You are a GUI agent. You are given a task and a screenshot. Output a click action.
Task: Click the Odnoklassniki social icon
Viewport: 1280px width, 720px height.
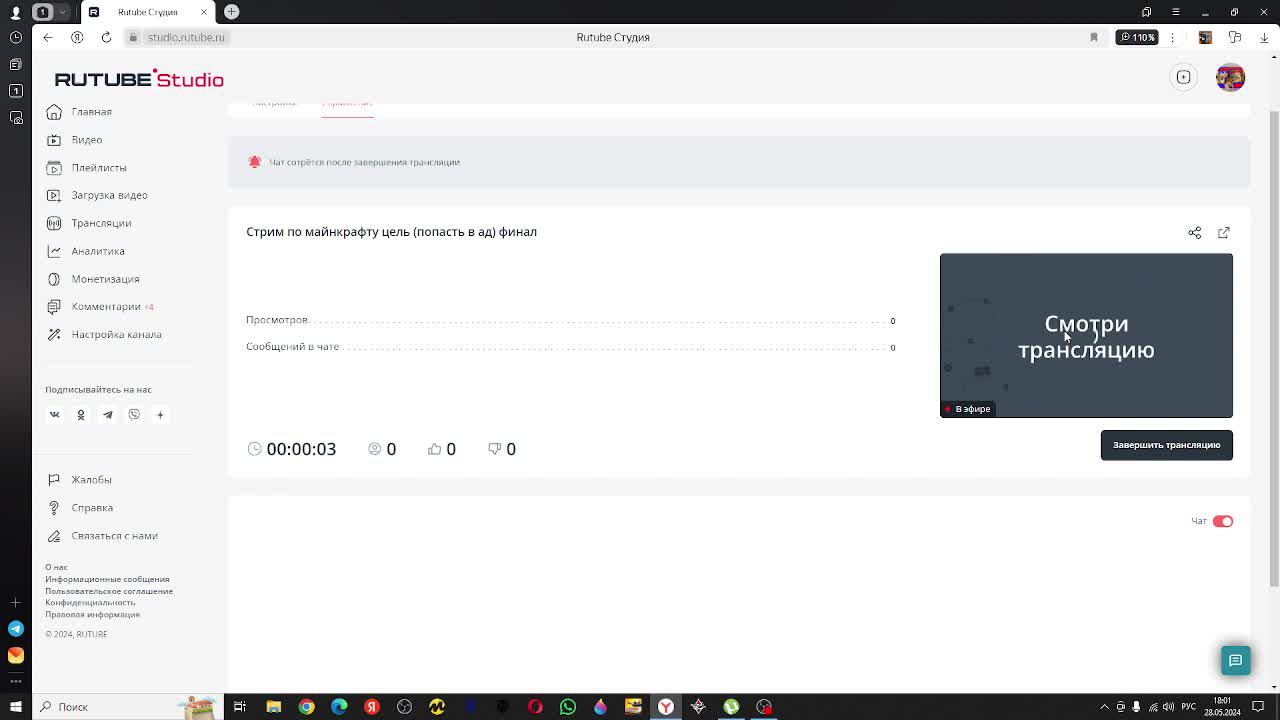pos(81,415)
